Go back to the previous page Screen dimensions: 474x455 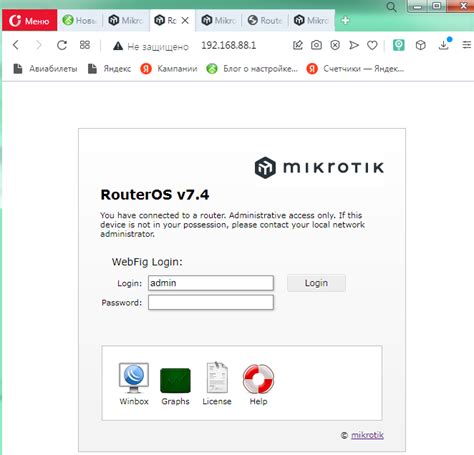point(15,45)
